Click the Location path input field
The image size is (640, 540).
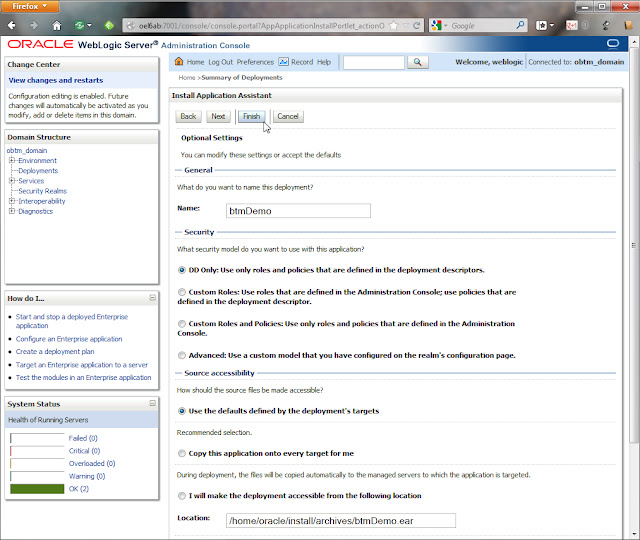tap(341, 521)
